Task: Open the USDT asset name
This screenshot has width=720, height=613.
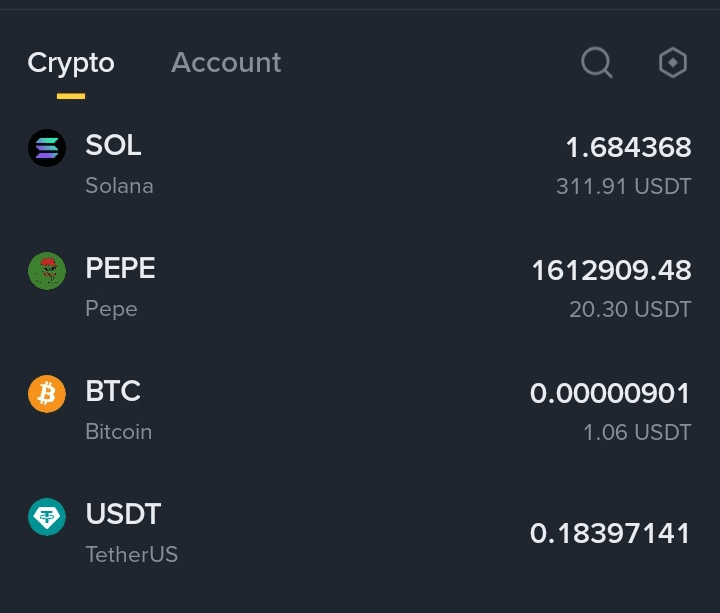Action: click(x=123, y=515)
